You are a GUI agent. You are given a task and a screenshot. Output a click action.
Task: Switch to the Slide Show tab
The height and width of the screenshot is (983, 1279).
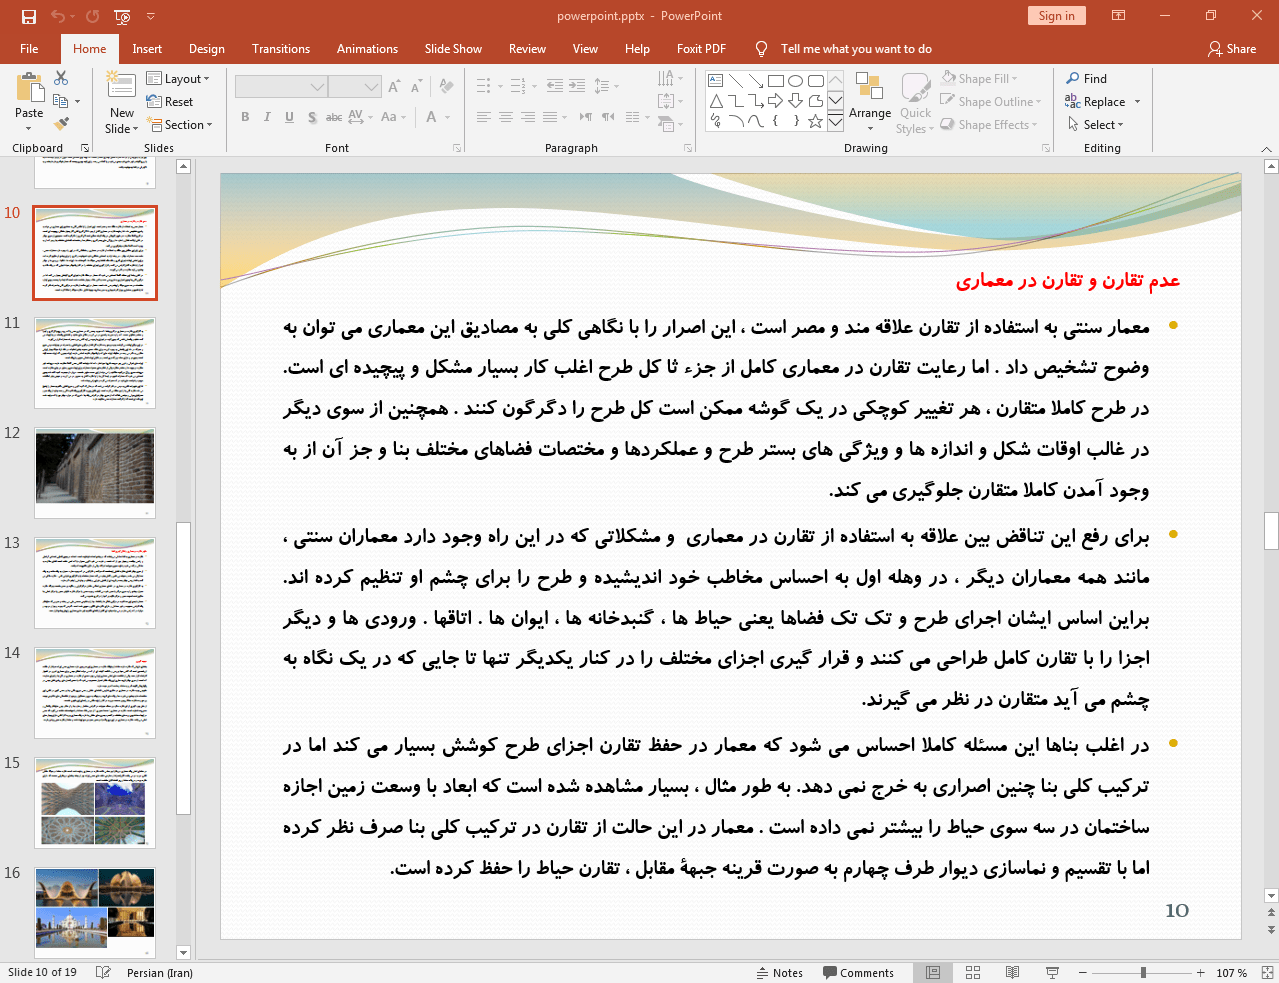point(453,49)
